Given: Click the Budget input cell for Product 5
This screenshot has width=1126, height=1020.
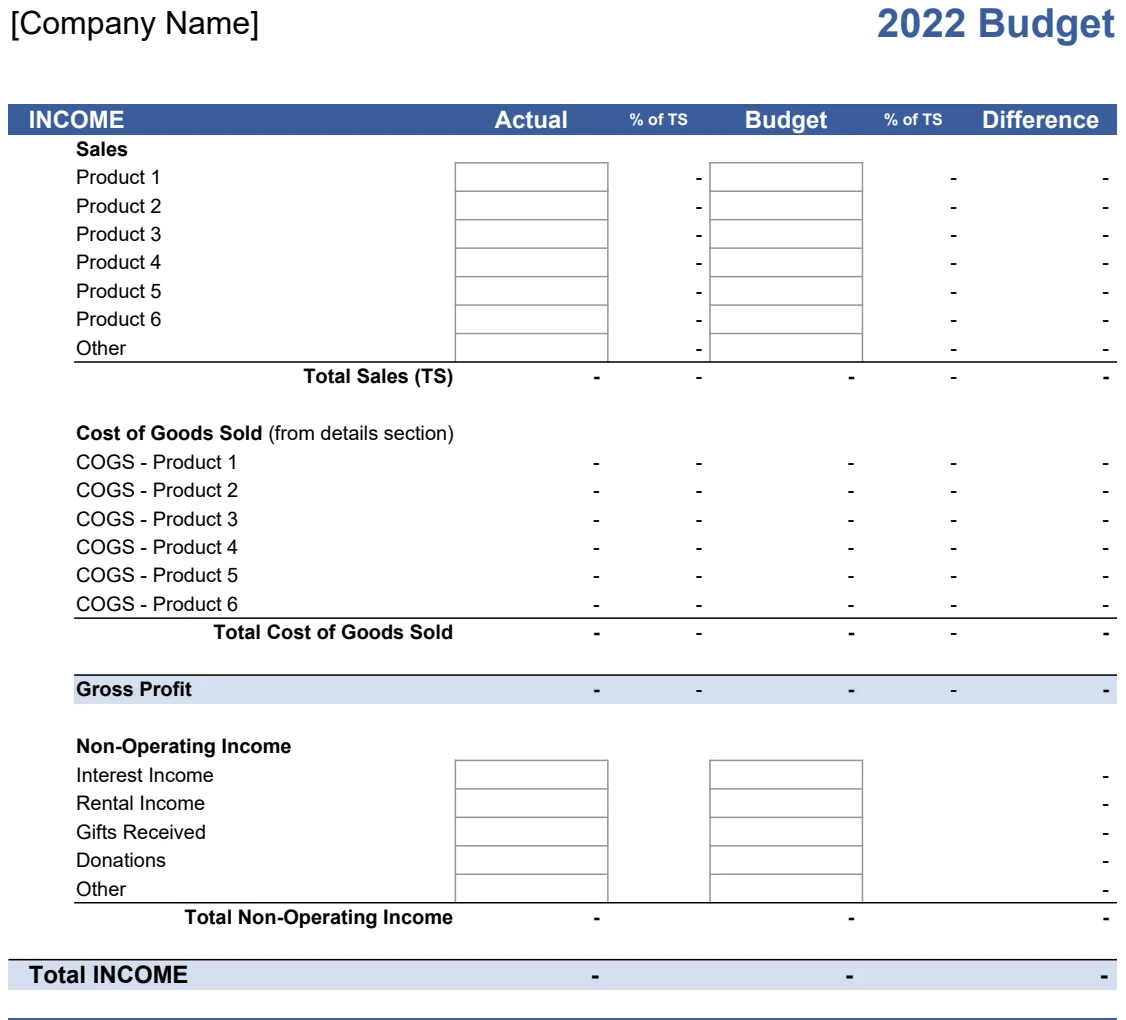Looking at the screenshot, I should 786,291.
